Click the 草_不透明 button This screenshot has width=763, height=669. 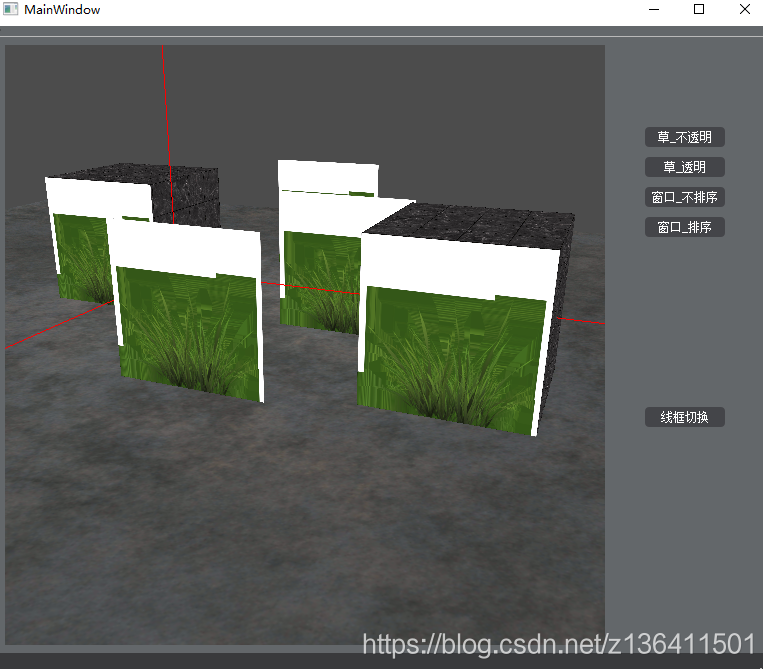pos(685,137)
